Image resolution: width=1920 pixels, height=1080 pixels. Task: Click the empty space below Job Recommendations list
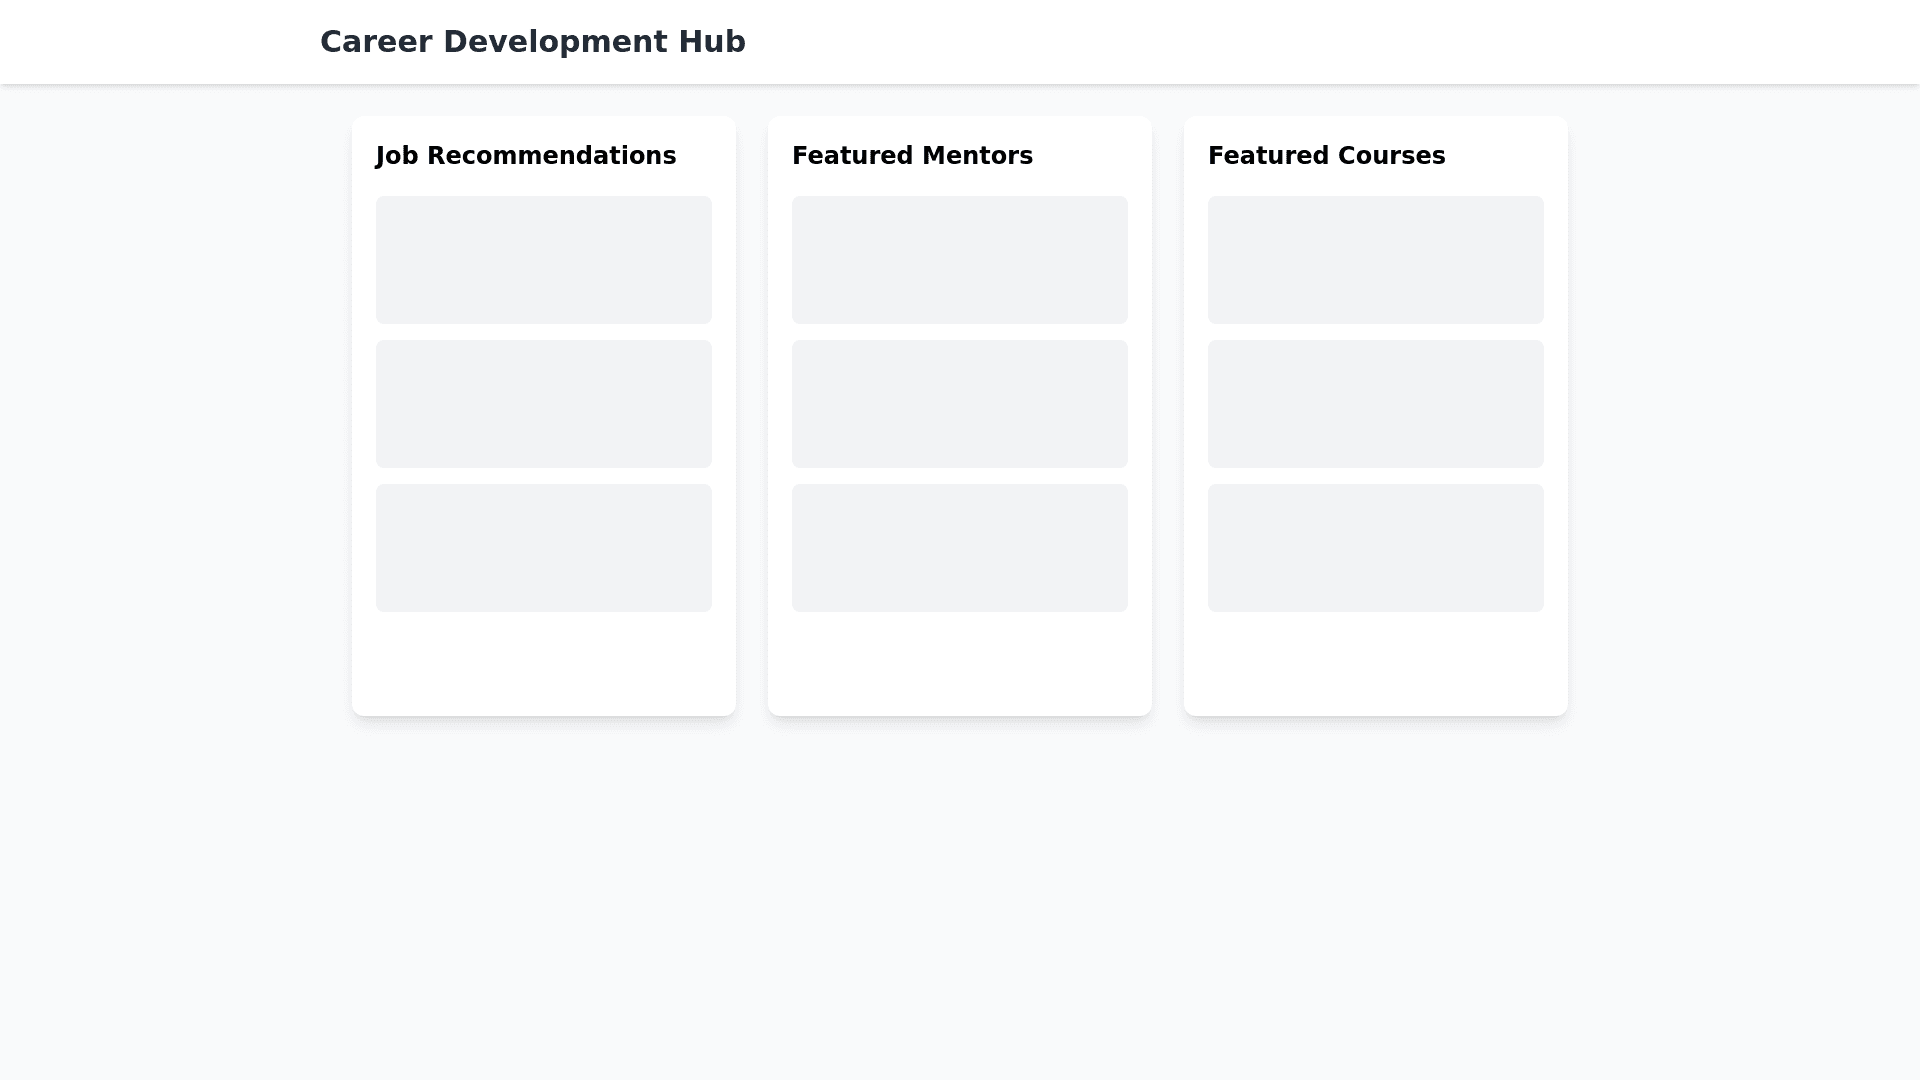(x=543, y=660)
